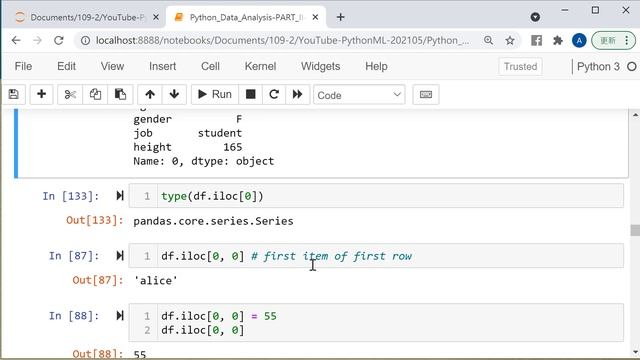Close the Documents/109-2/YouTube browser tab

[x=156, y=17]
